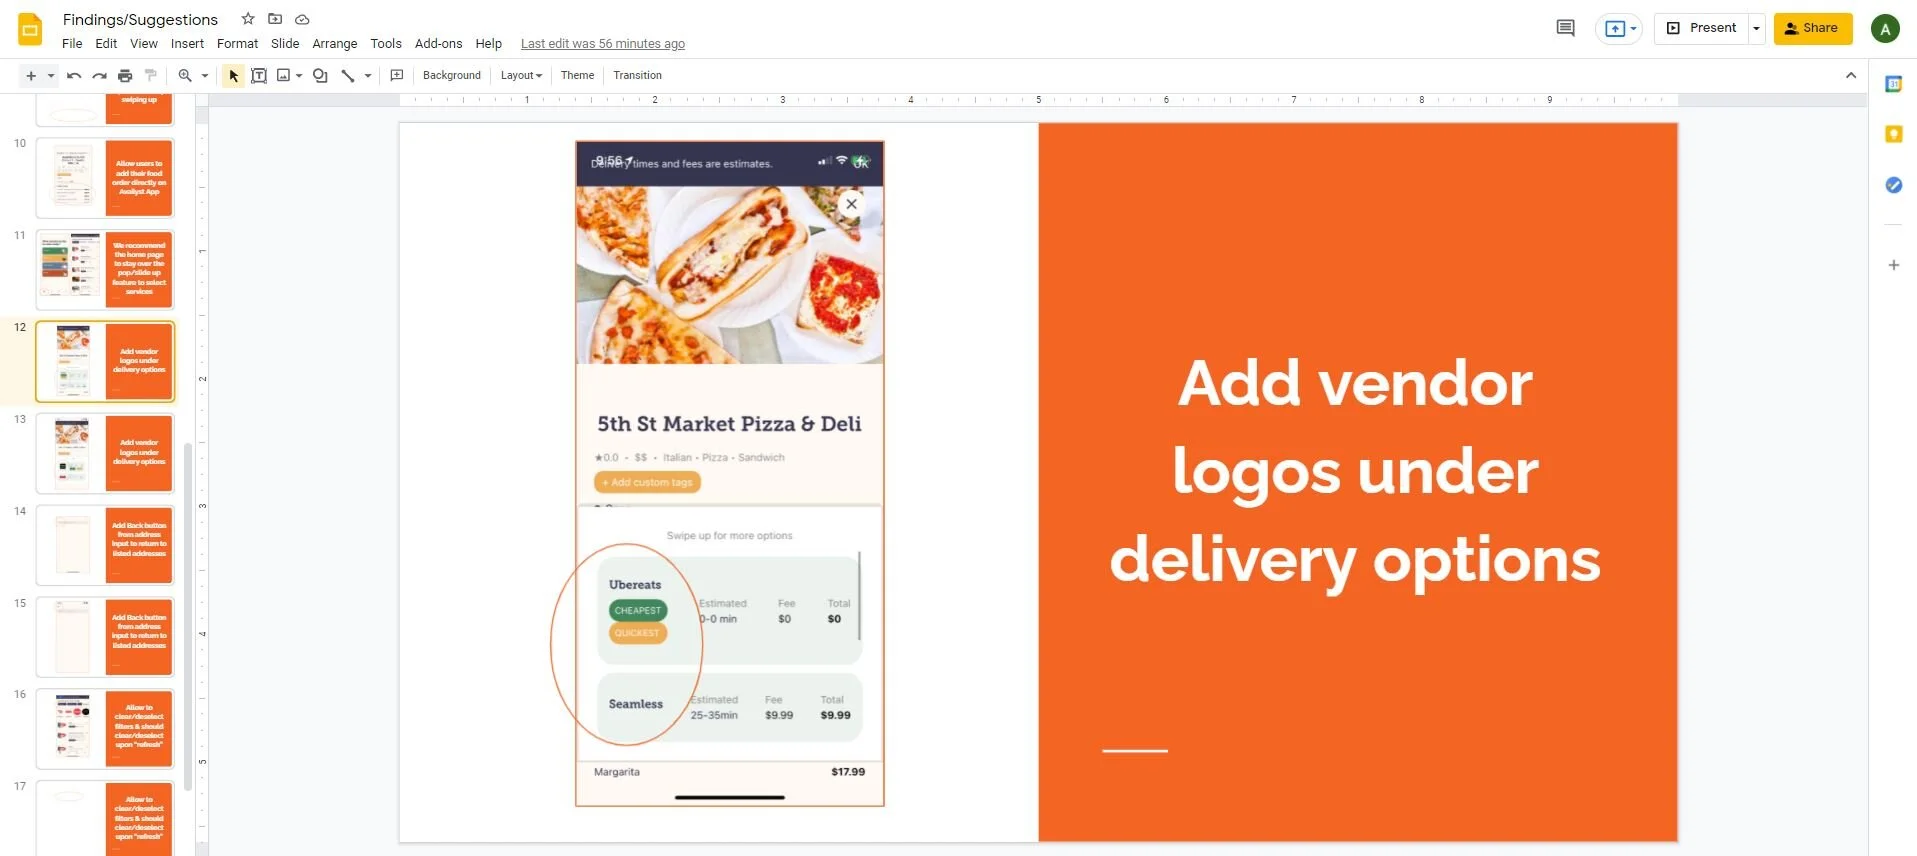Click the Google Slides home logo
The image size is (1917, 856).
30,29
